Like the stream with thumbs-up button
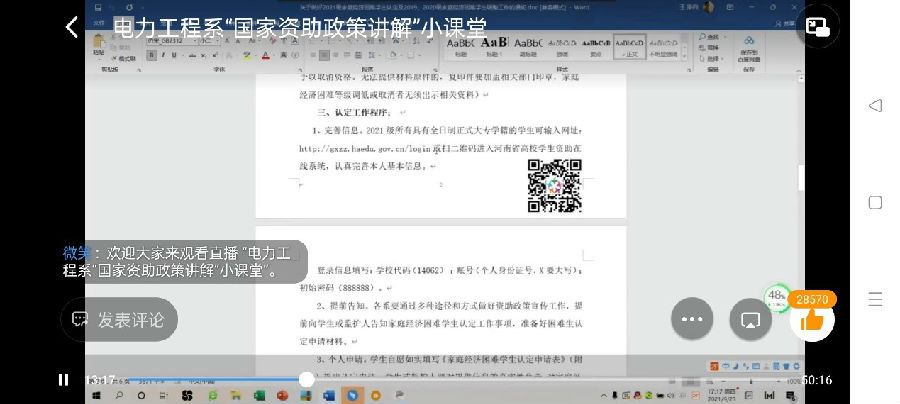The height and width of the screenshot is (404, 900). [812, 321]
